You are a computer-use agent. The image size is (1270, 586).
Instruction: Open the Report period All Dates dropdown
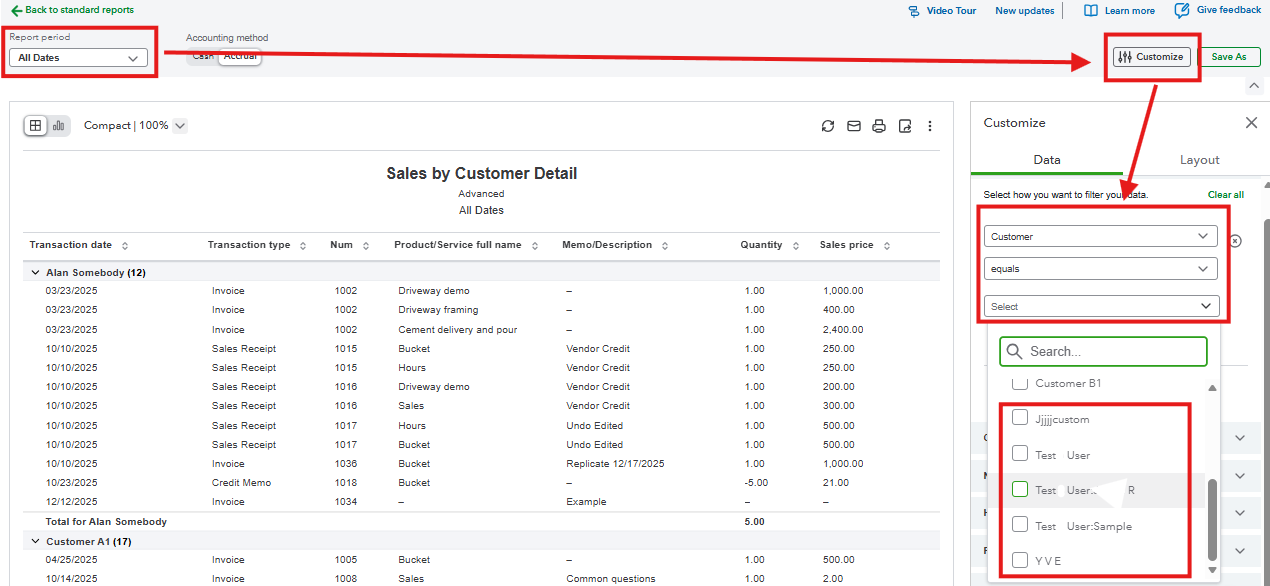click(78, 58)
